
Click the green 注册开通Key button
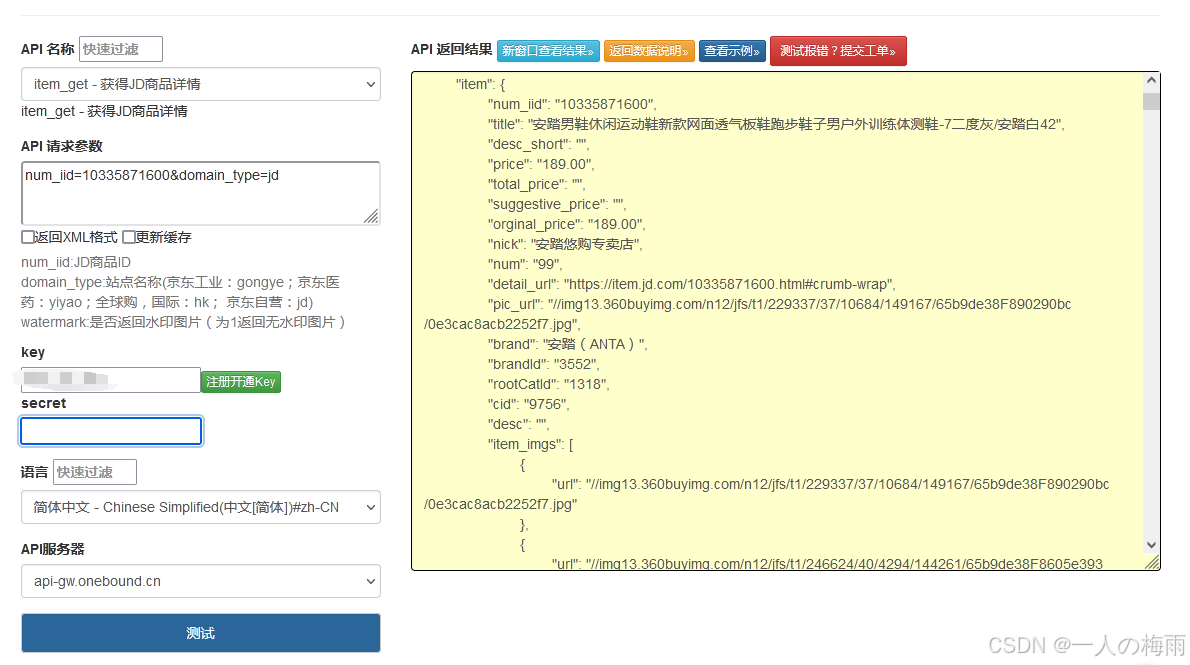point(241,381)
